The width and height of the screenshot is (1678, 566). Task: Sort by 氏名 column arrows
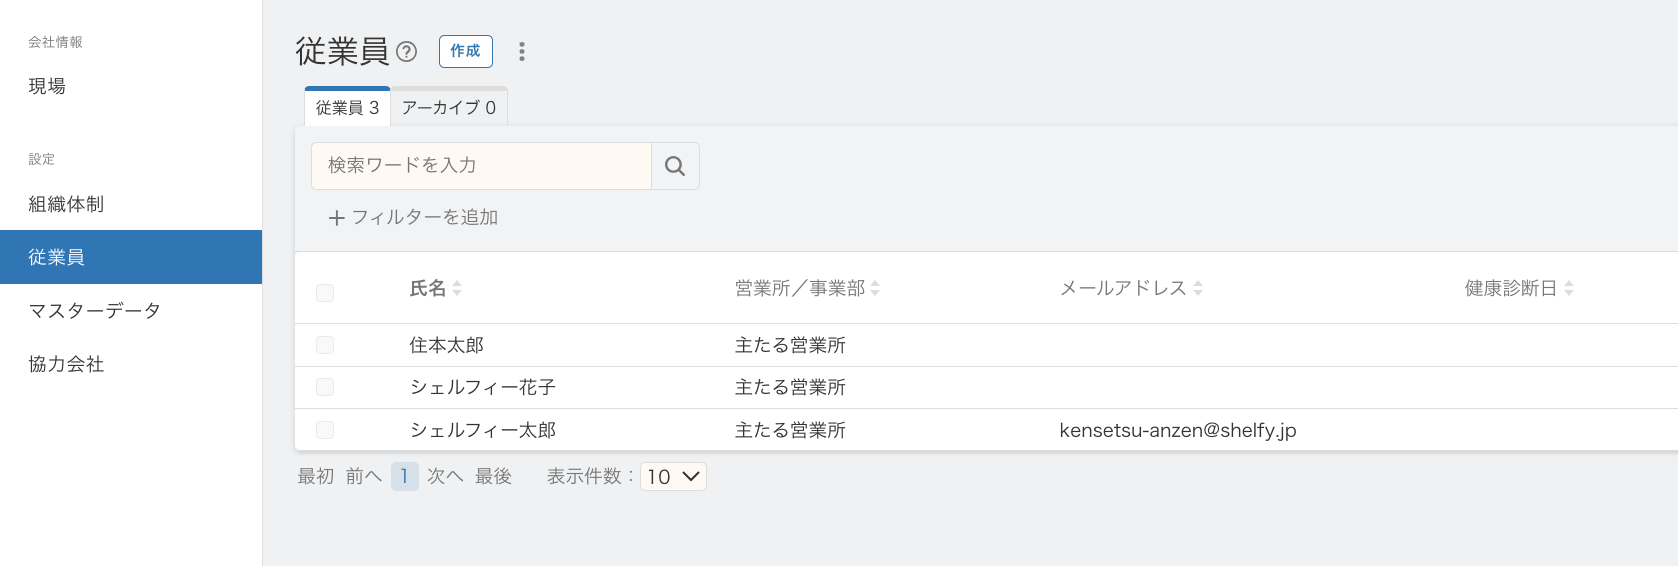(457, 288)
